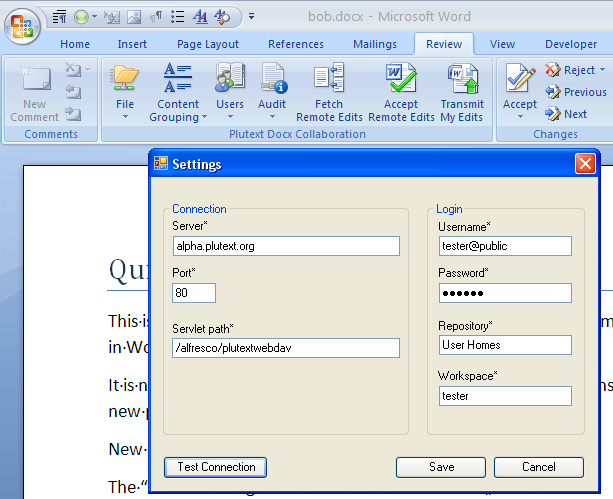Viewport: 613px width, 499px height.
Task: Jump to Next change
Action: [567, 114]
